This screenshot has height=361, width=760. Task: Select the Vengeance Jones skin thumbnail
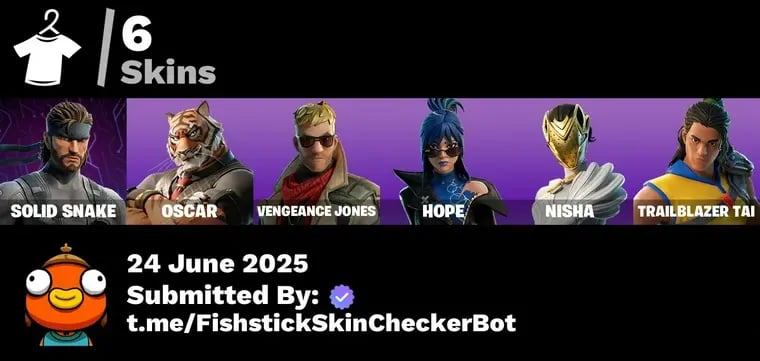(317, 161)
